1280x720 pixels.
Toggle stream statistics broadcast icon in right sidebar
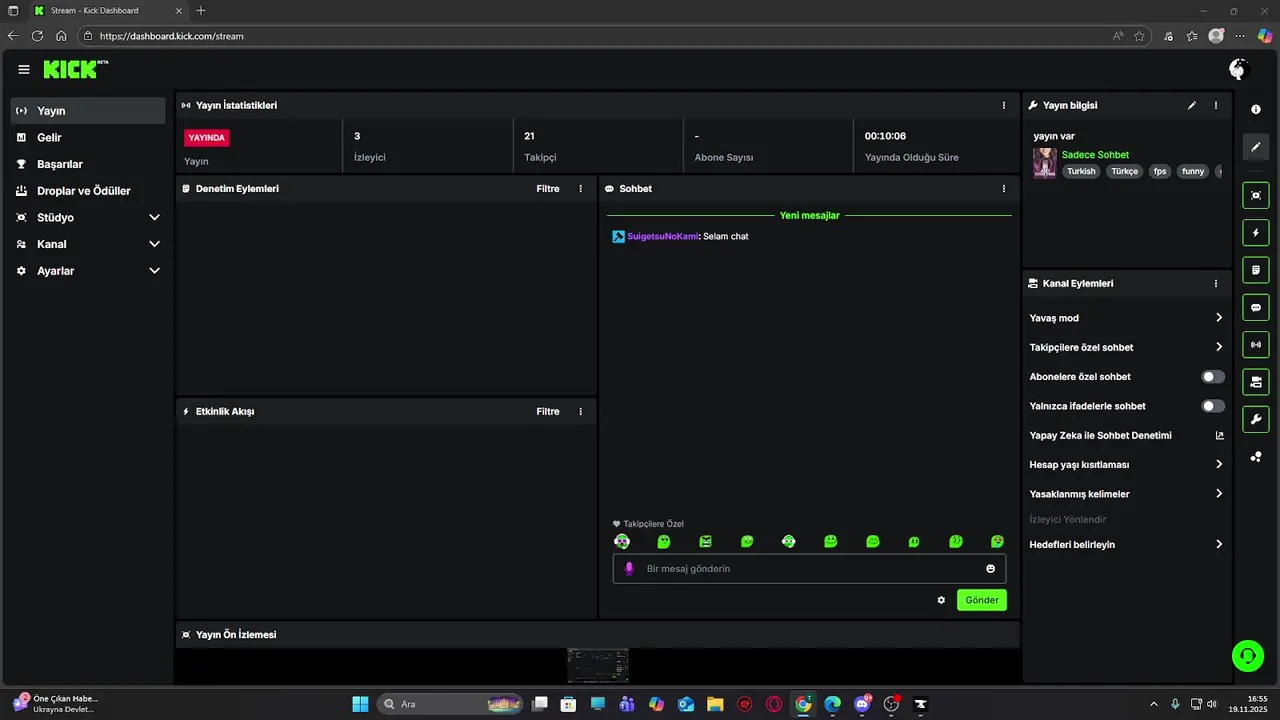[1256, 345]
